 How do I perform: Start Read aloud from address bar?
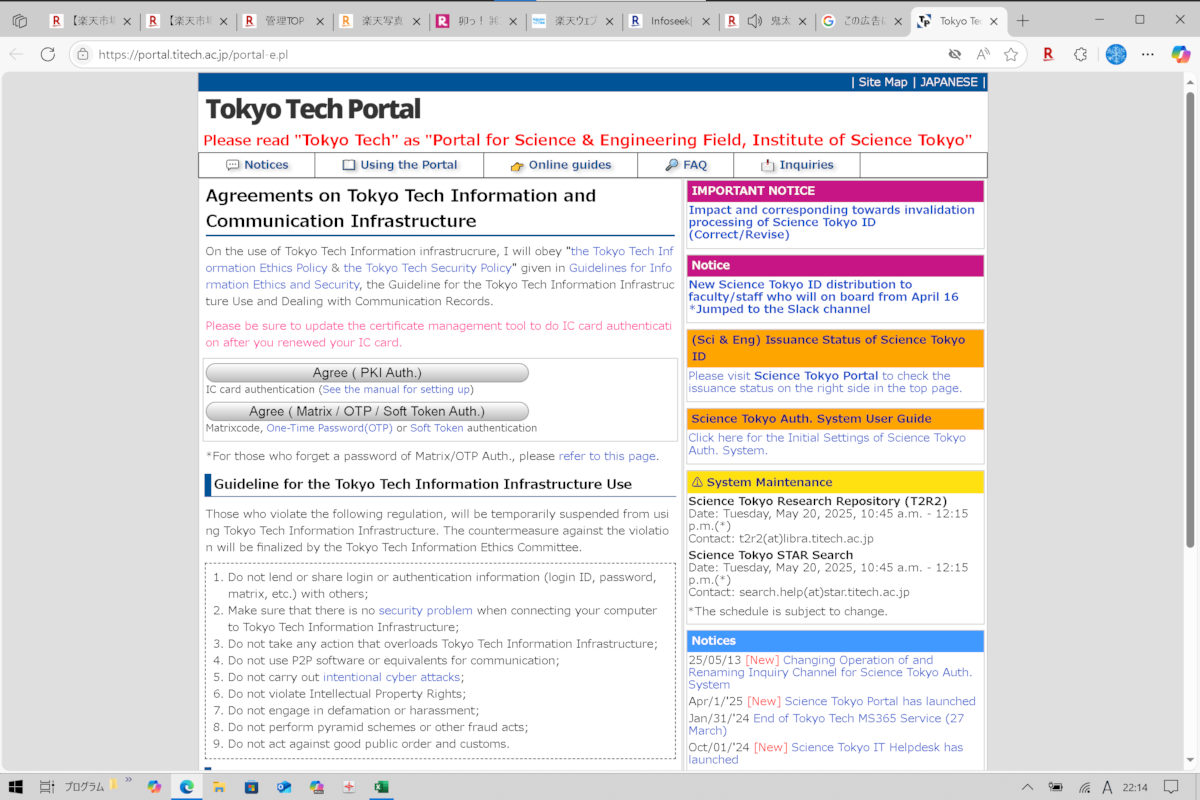(983, 54)
